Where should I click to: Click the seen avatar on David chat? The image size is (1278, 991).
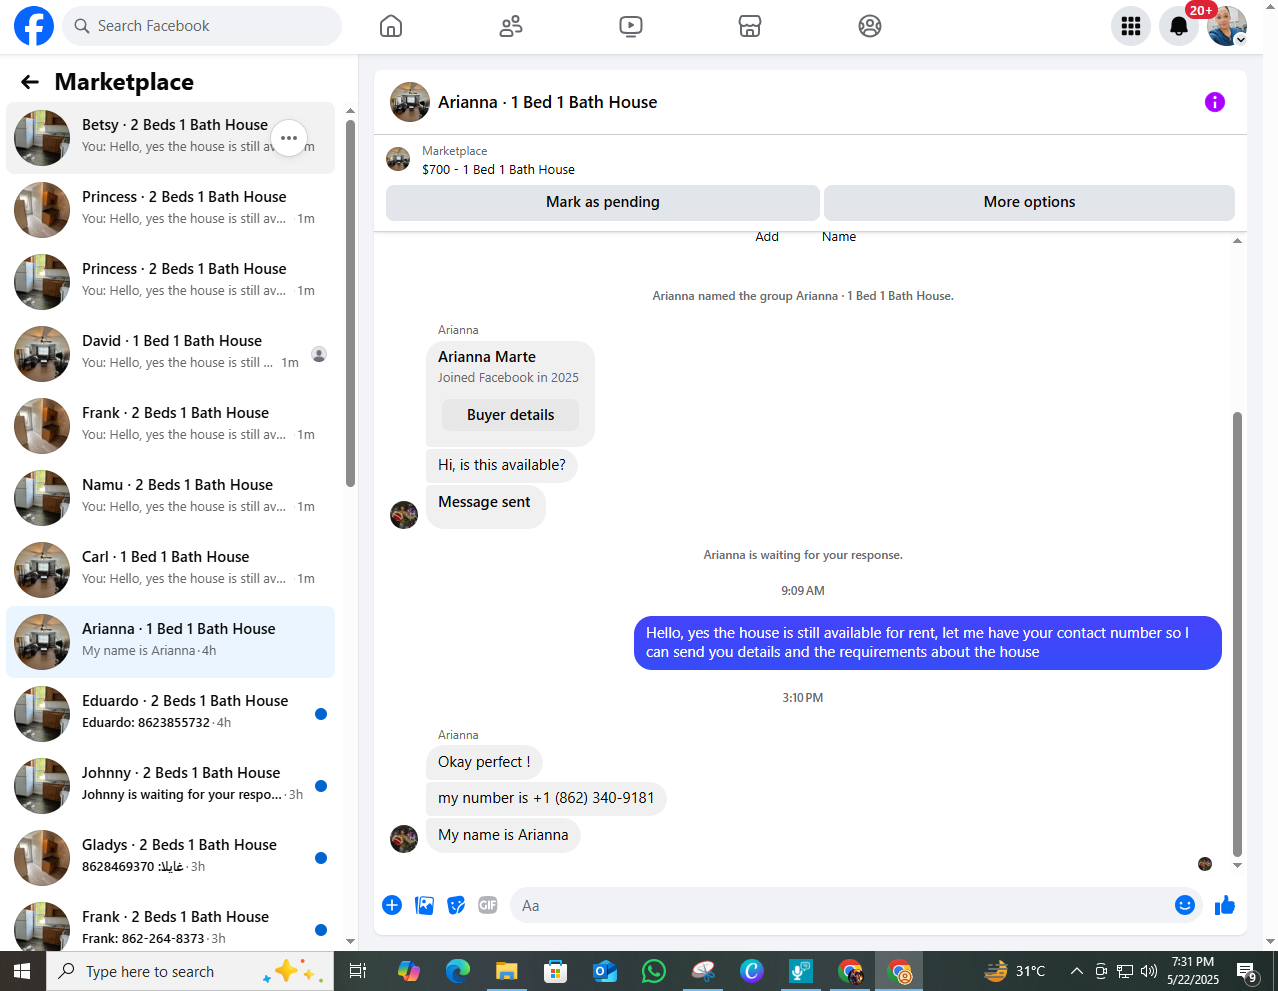[x=319, y=354]
